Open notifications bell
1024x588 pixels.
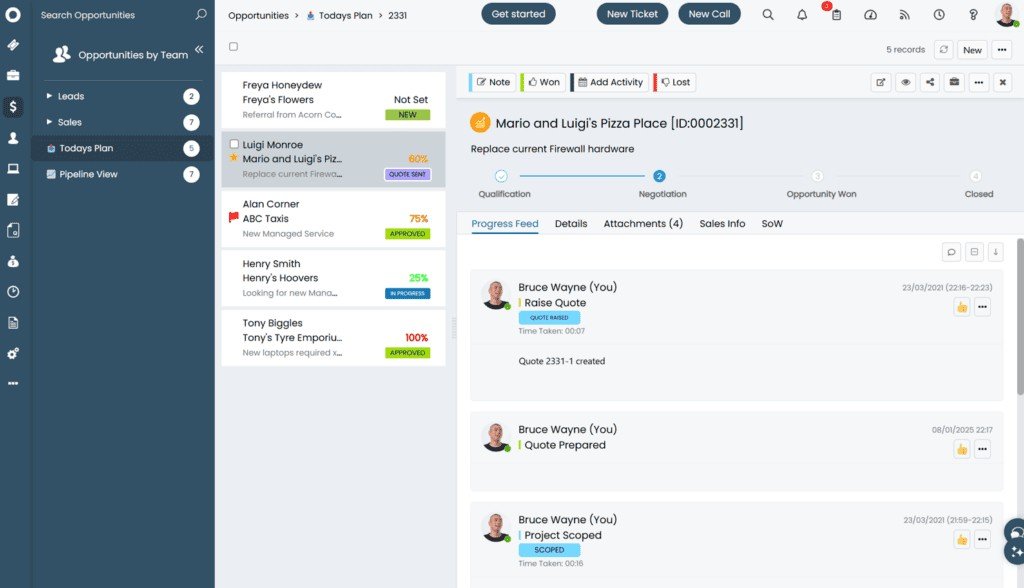click(x=802, y=14)
